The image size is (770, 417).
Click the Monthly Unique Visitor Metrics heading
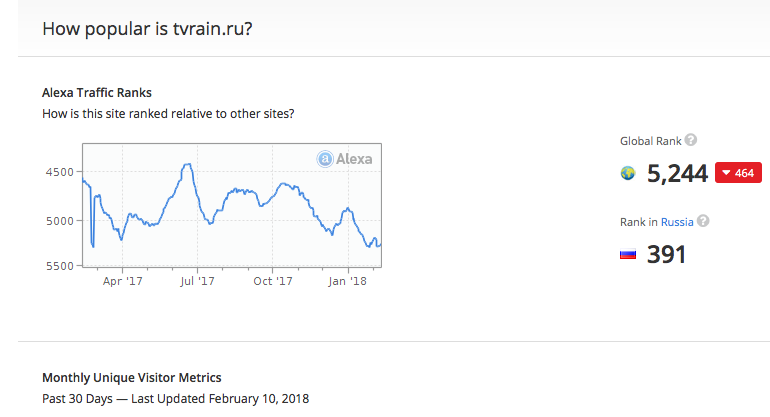pos(132,378)
